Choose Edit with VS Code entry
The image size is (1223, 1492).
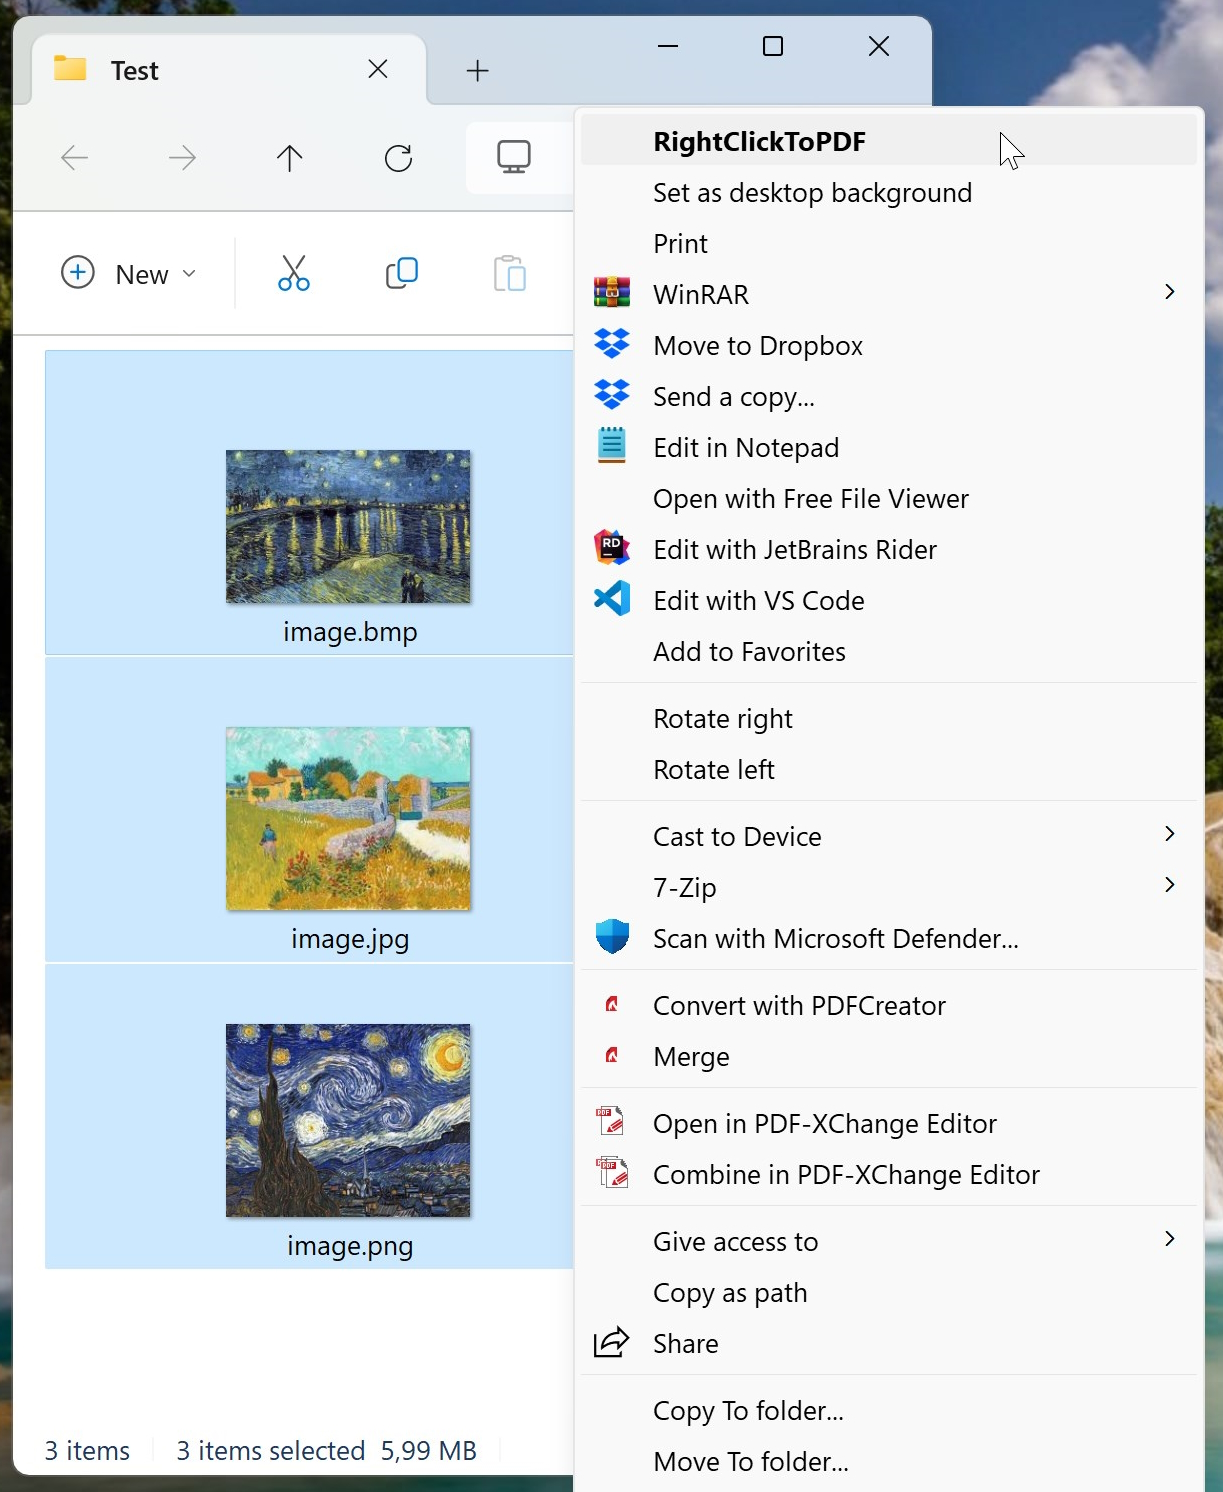coord(889,600)
